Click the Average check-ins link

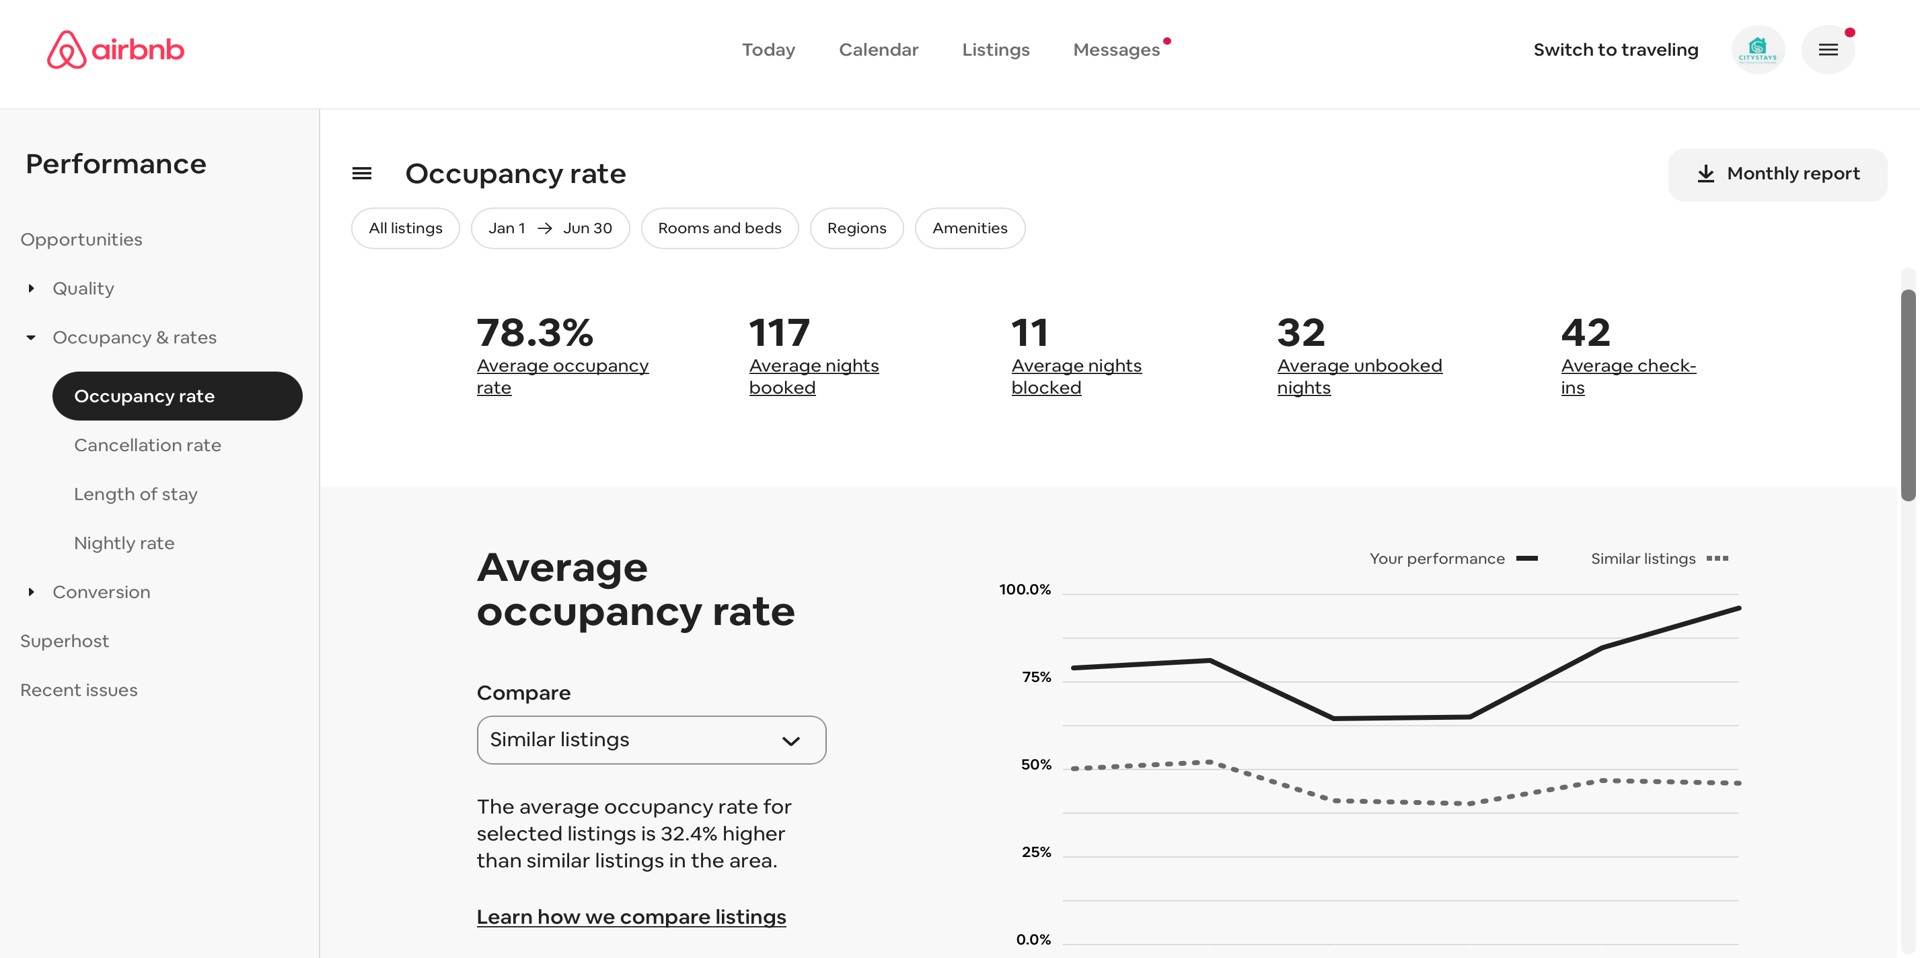(x=1628, y=376)
